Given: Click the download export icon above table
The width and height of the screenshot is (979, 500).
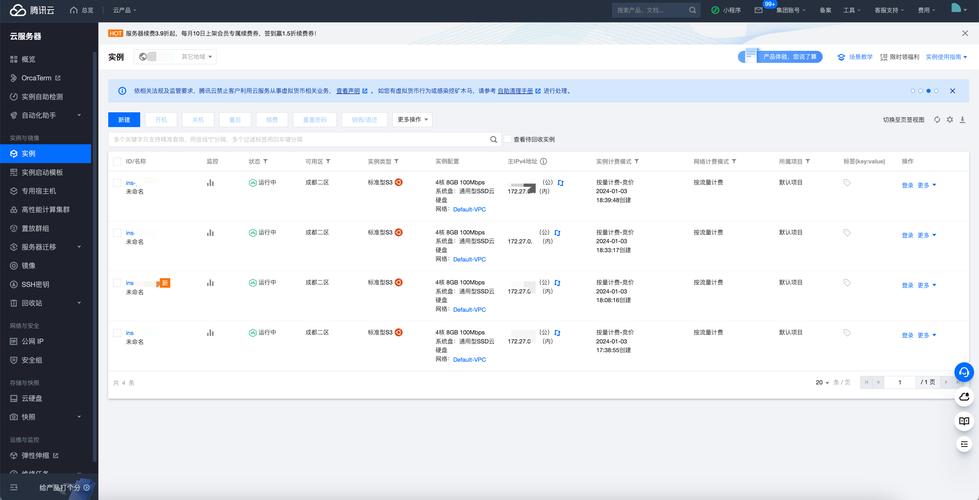Looking at the screenshot, I should pyautogui.click(x=961, y=119).
